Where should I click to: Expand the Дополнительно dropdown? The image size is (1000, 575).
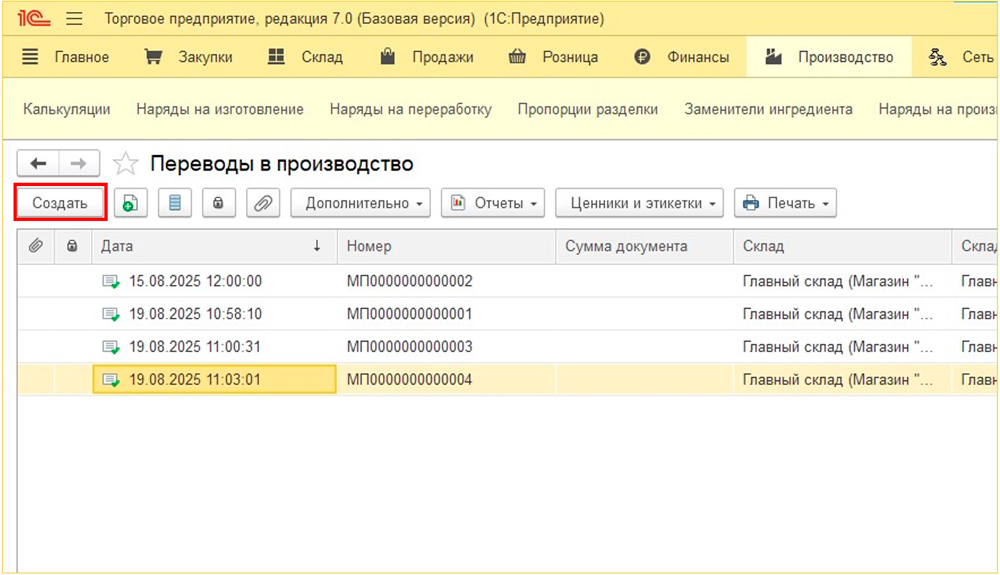[x=361, y=203]
